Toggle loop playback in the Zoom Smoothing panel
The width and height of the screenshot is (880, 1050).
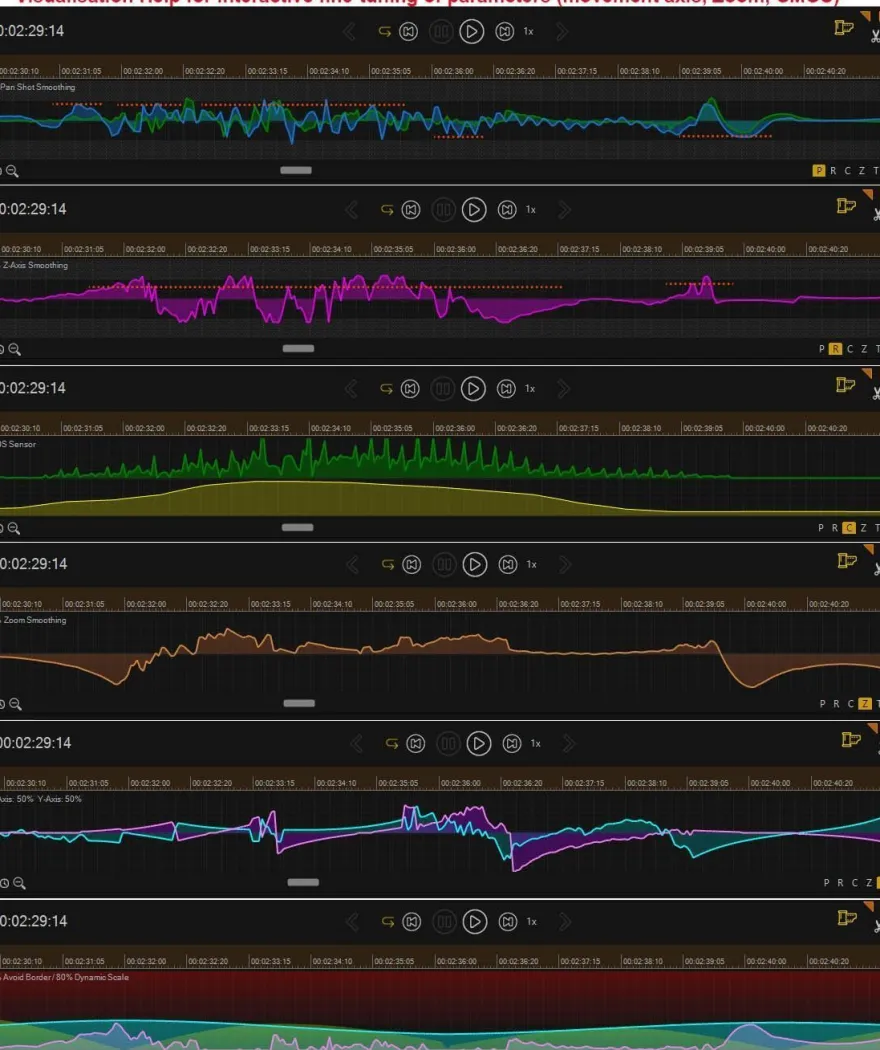click(x=388, y=565)
